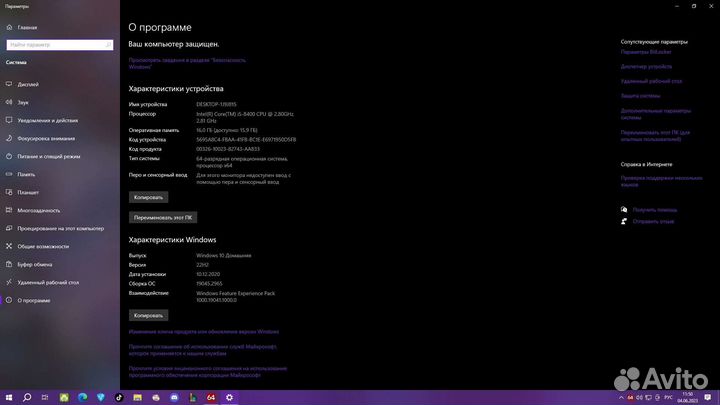Image resolution: width=720 pixels, height=405 pixels.
Task: Open the notification center icon
Action: [x=708, y=398]
